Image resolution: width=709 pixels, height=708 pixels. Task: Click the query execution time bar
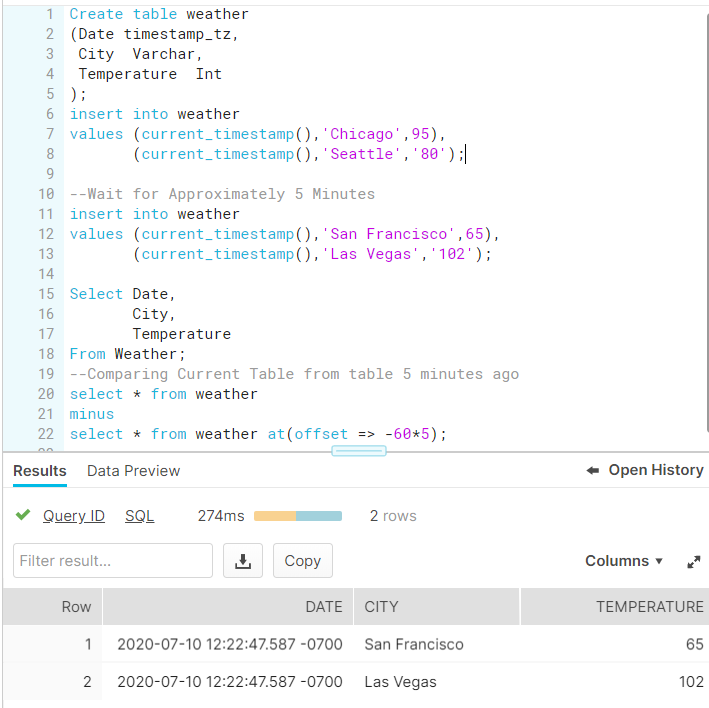[298, 516]
